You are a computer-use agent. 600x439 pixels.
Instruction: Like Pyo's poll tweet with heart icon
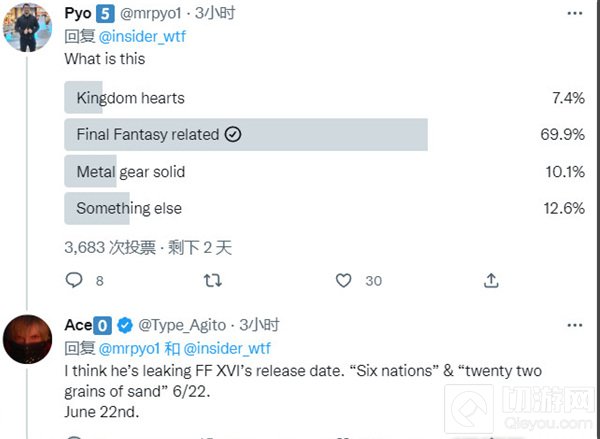coord(344,281)
